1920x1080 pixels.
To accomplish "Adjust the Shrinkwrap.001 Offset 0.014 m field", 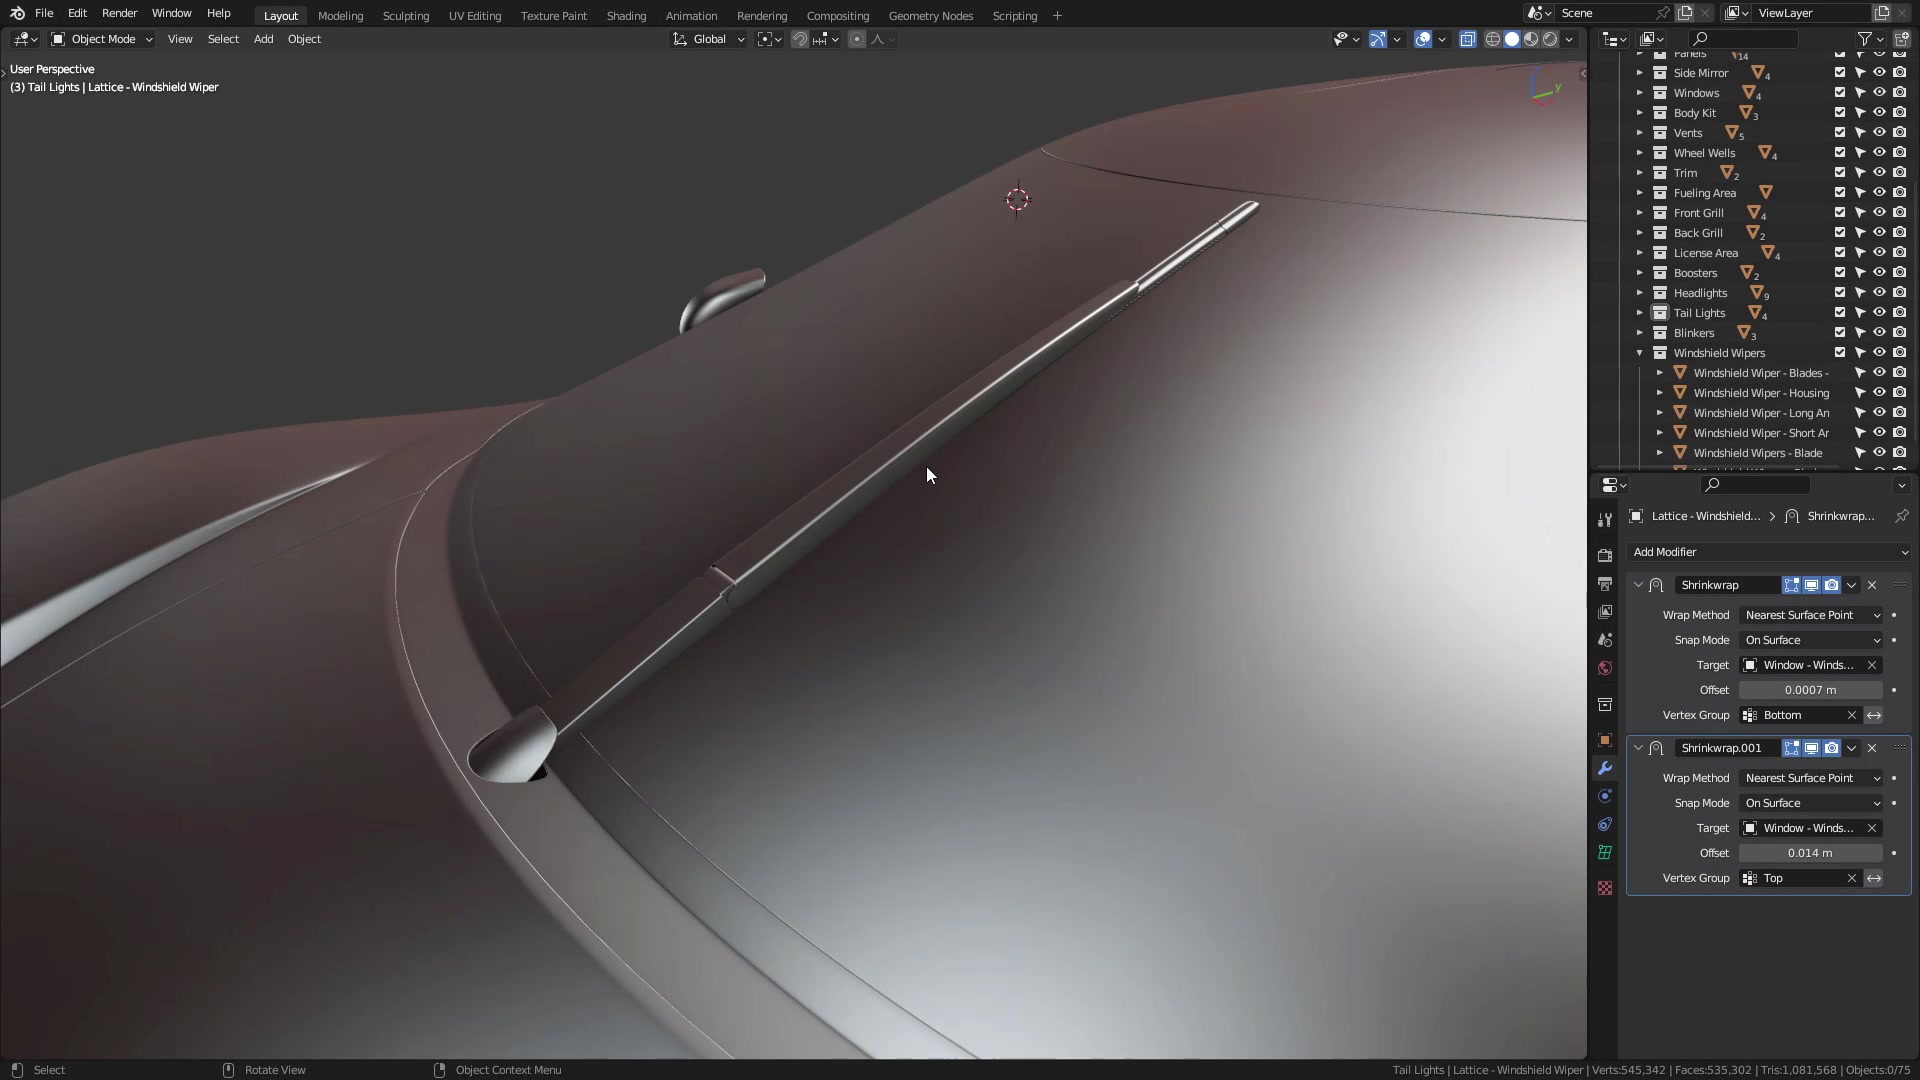I will (1811, 853).
